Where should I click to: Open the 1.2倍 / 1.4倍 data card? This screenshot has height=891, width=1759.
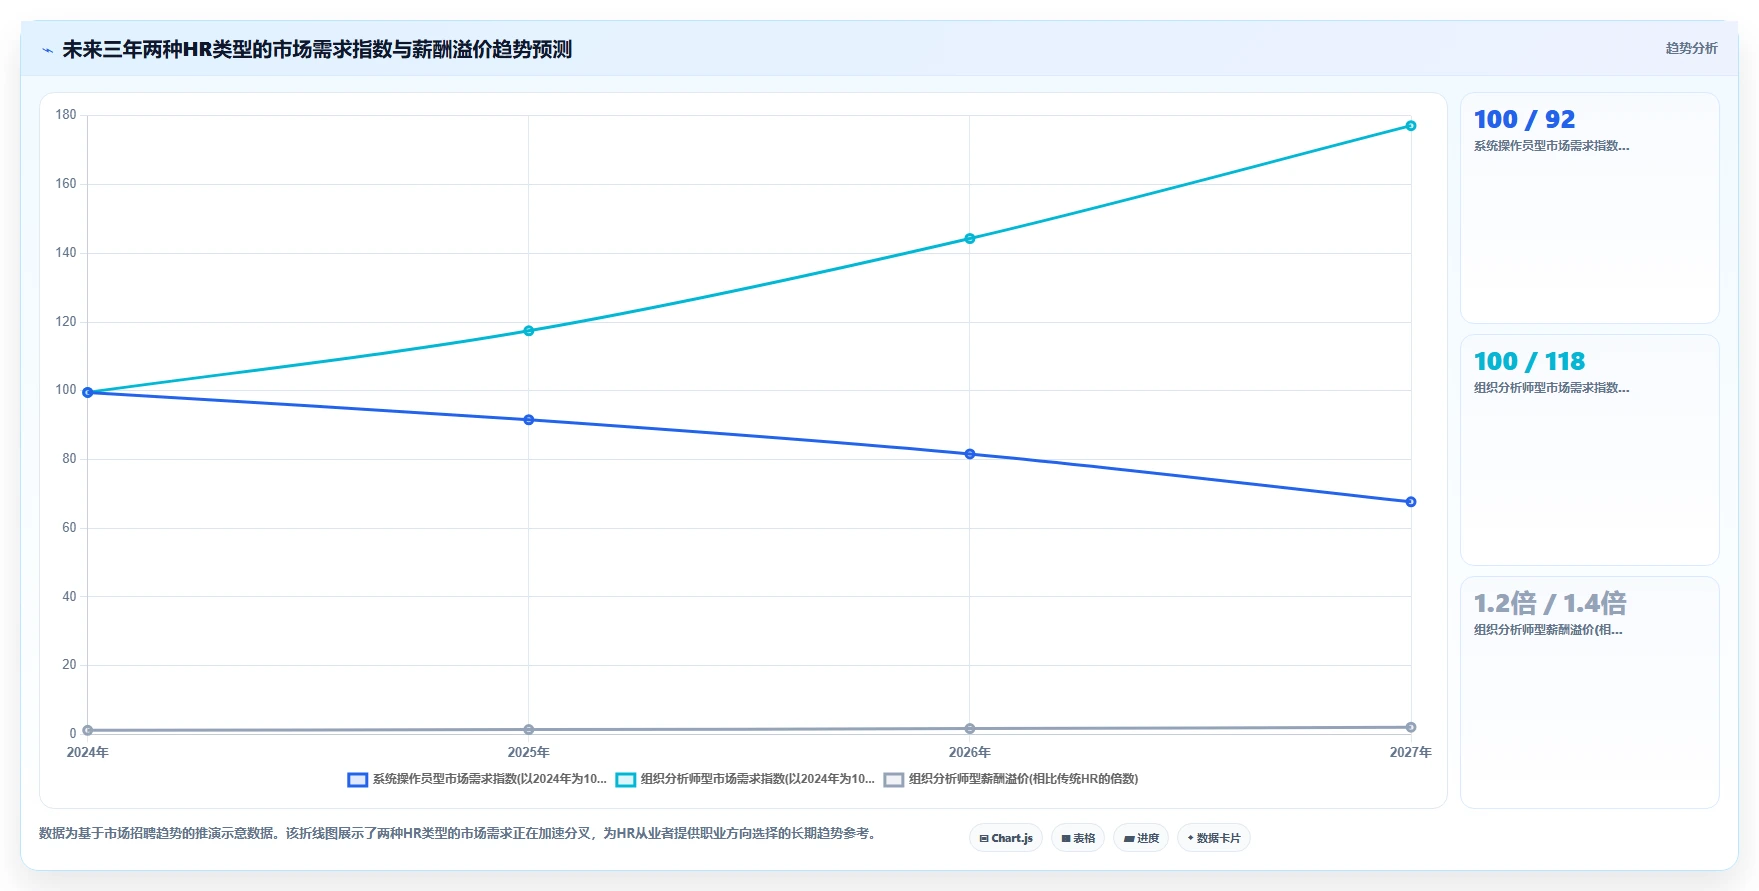(x=1590, y=692)
